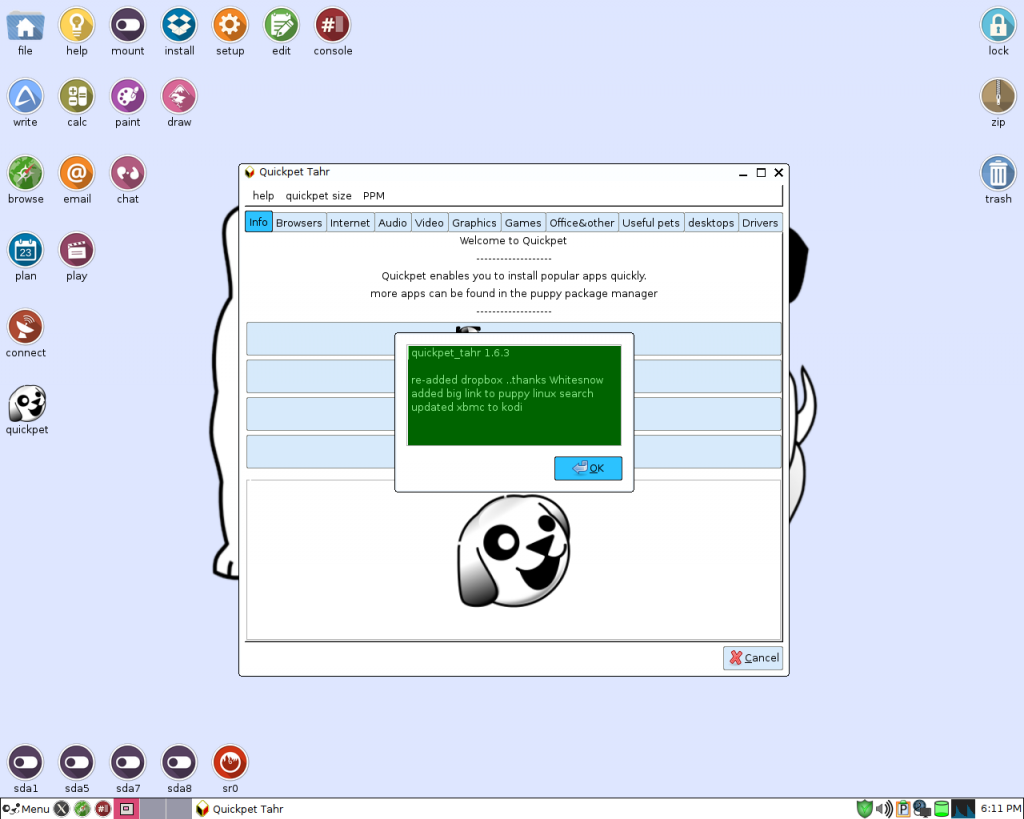Open the Menu start button
The image size is (1024, 819).
tap(26, 809)
